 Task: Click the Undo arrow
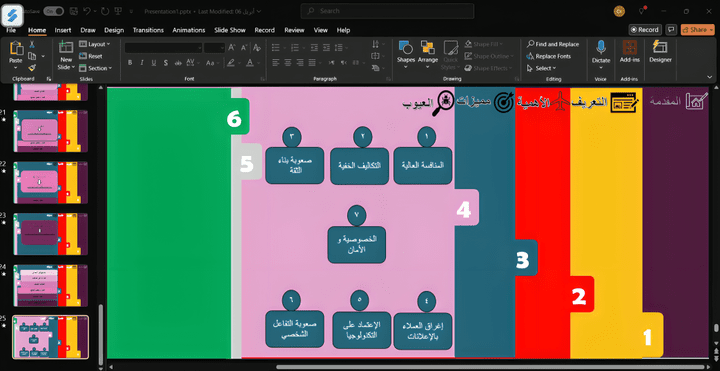[x=88, y=11]
